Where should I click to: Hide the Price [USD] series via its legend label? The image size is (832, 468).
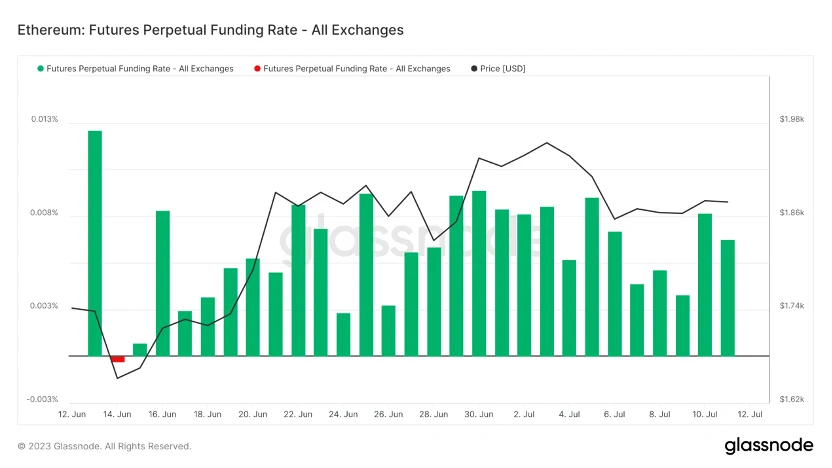coord(503,68)
